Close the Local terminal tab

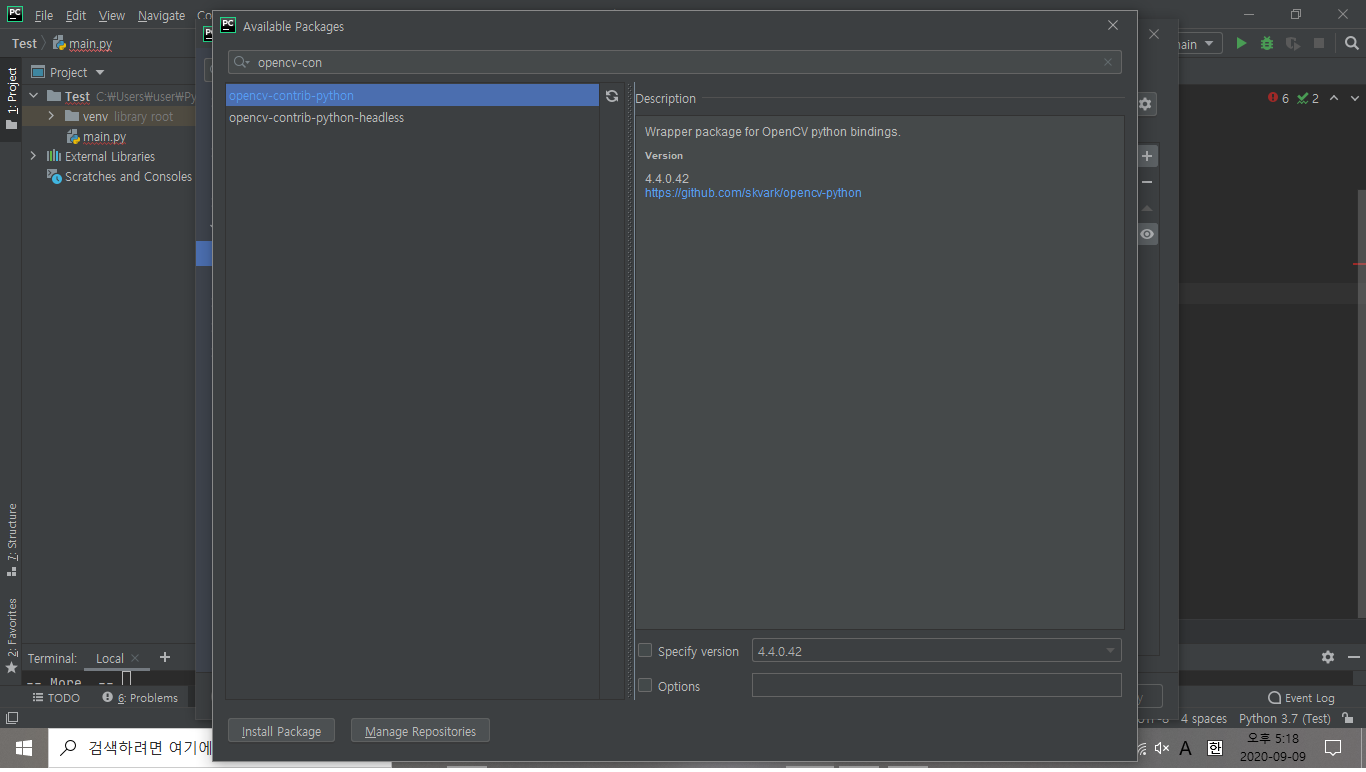pyautogui.click(x=135, y=658)
